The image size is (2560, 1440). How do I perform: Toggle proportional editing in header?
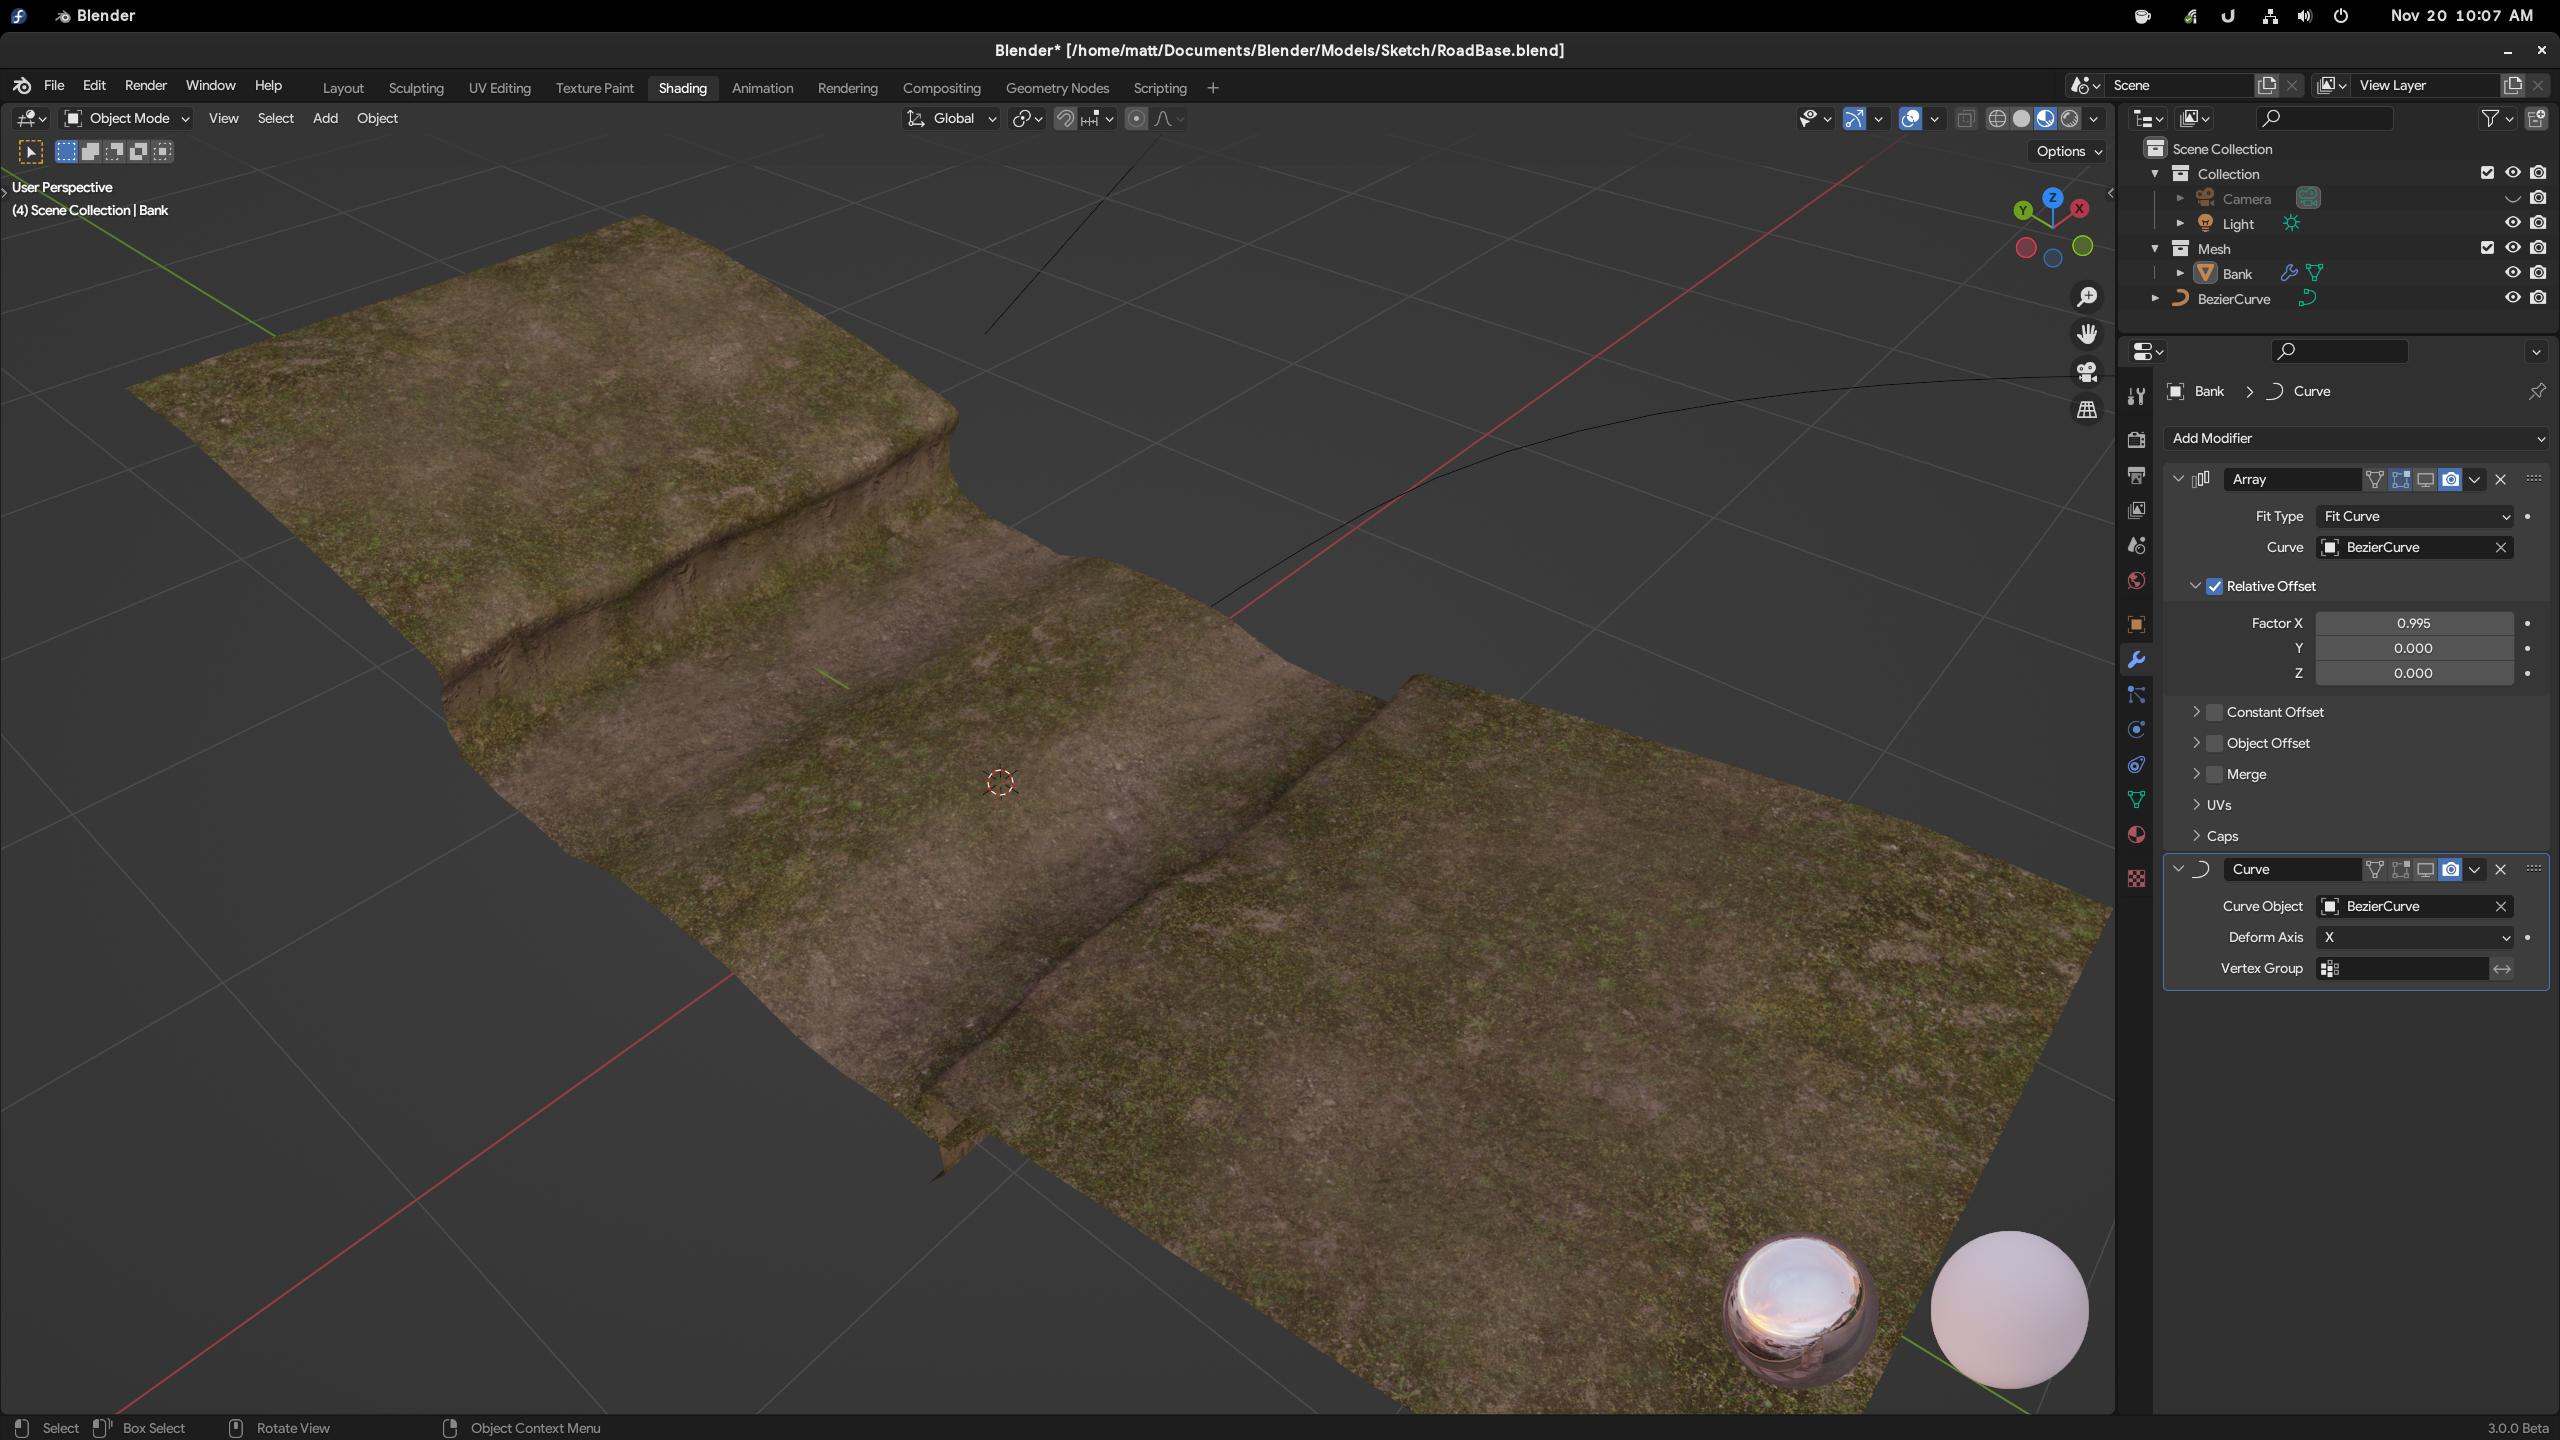pyautogui.click(x=1136, y=118)
